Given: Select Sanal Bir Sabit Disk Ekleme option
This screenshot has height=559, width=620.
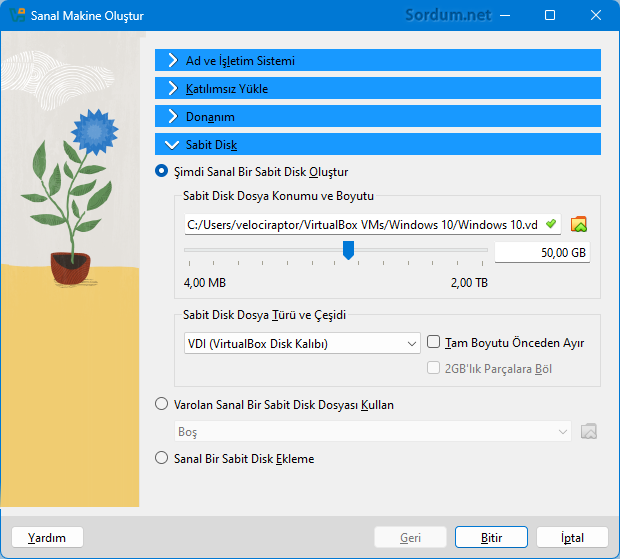Looking at the screenshot, I should [161, 458].
